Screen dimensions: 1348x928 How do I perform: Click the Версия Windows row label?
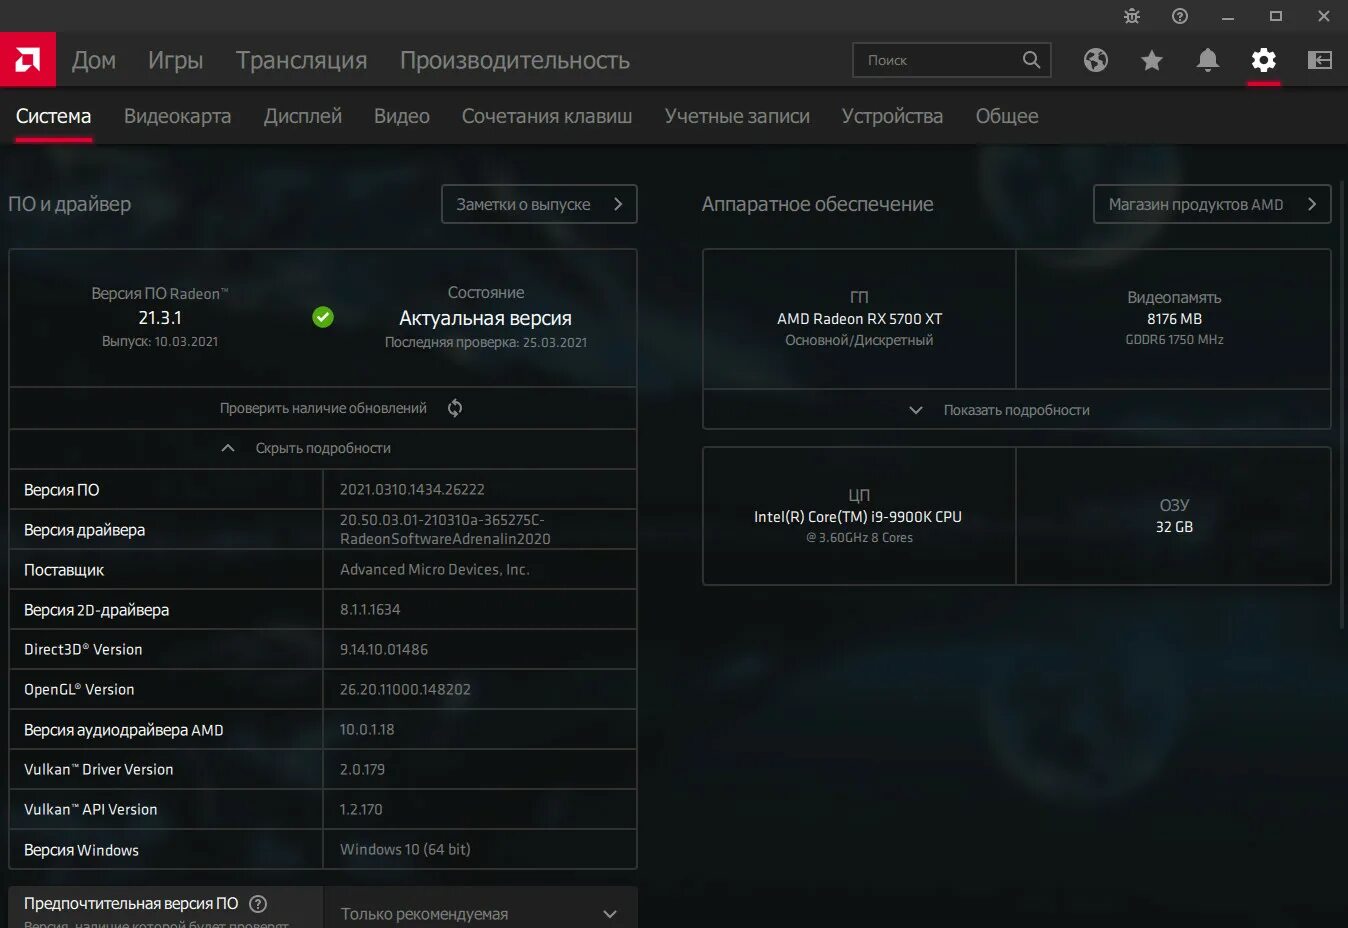click(81, 850)
